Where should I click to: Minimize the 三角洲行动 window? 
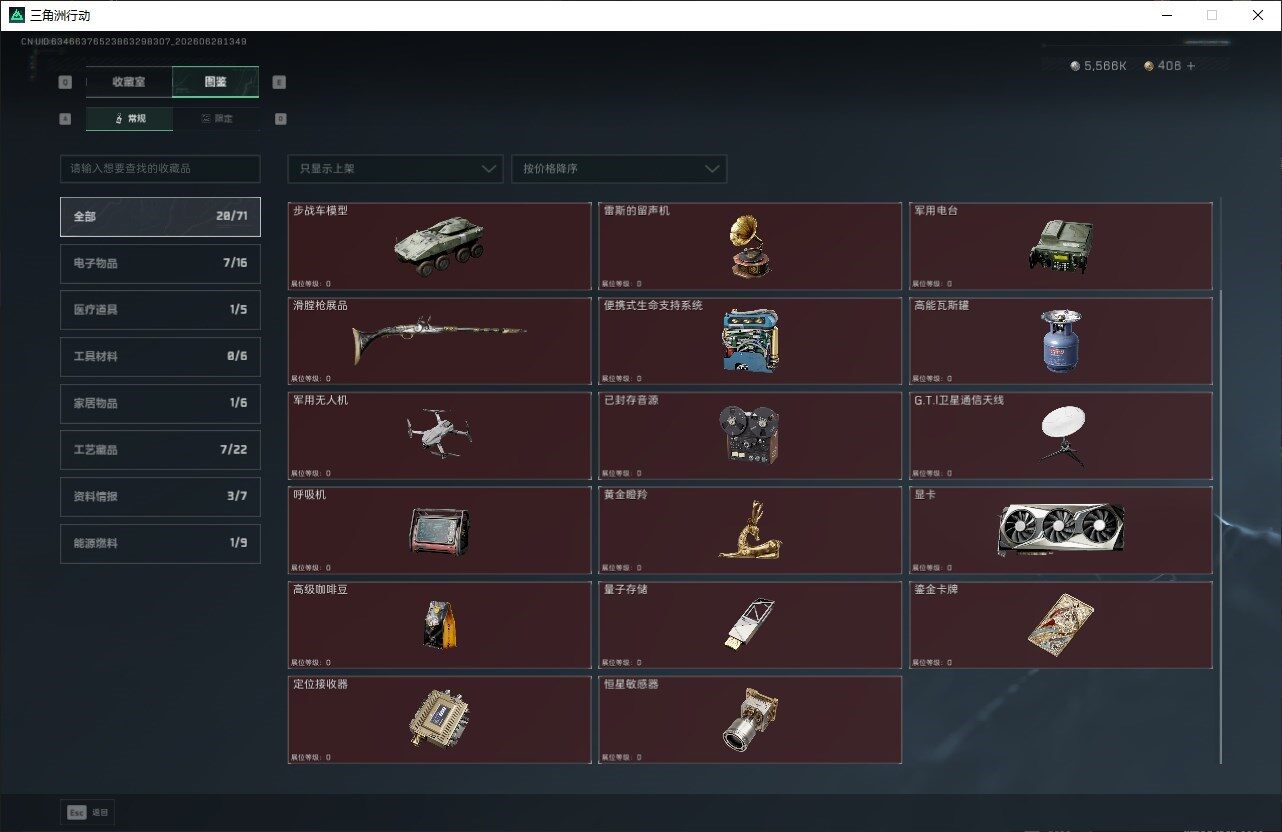tap(1166, 15)
